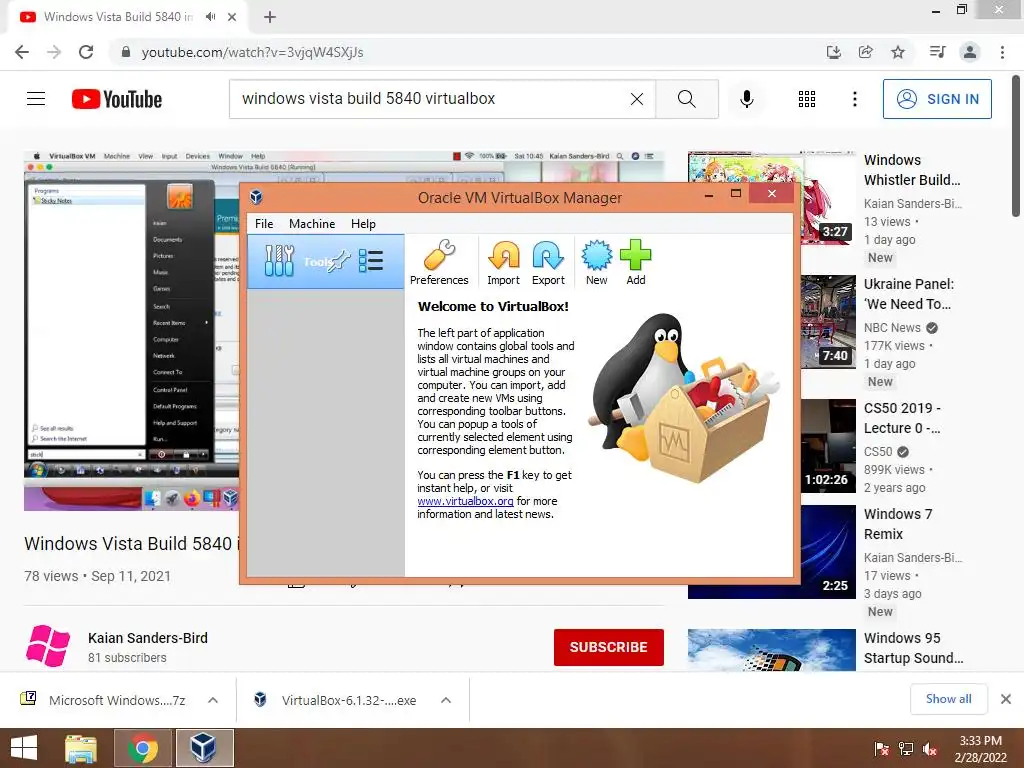Viewport: 1024px width, 768px height.
Task: Reload the YouTube page
Action: click(86, 52)
